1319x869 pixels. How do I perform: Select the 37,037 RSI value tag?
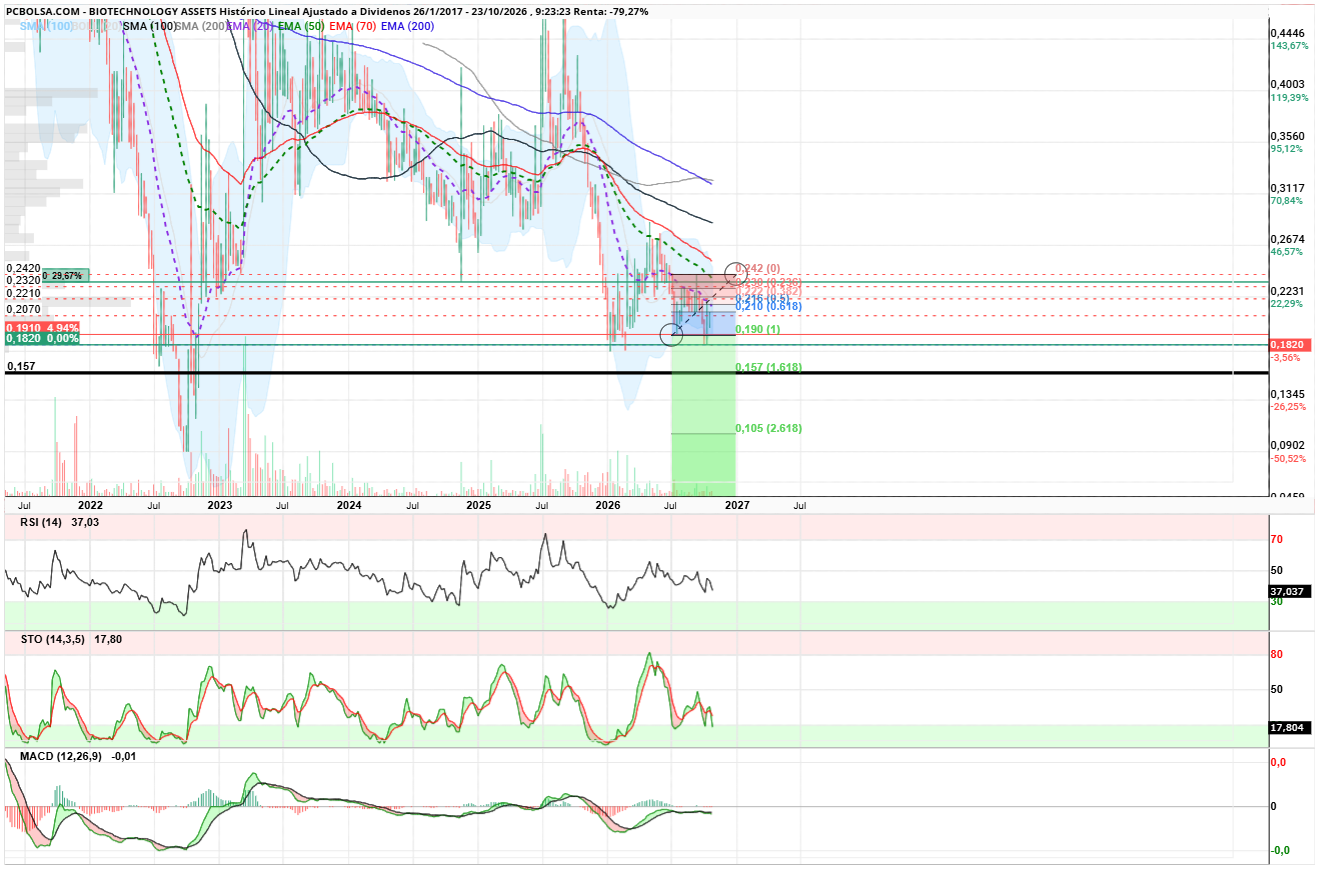(1291, 591)
